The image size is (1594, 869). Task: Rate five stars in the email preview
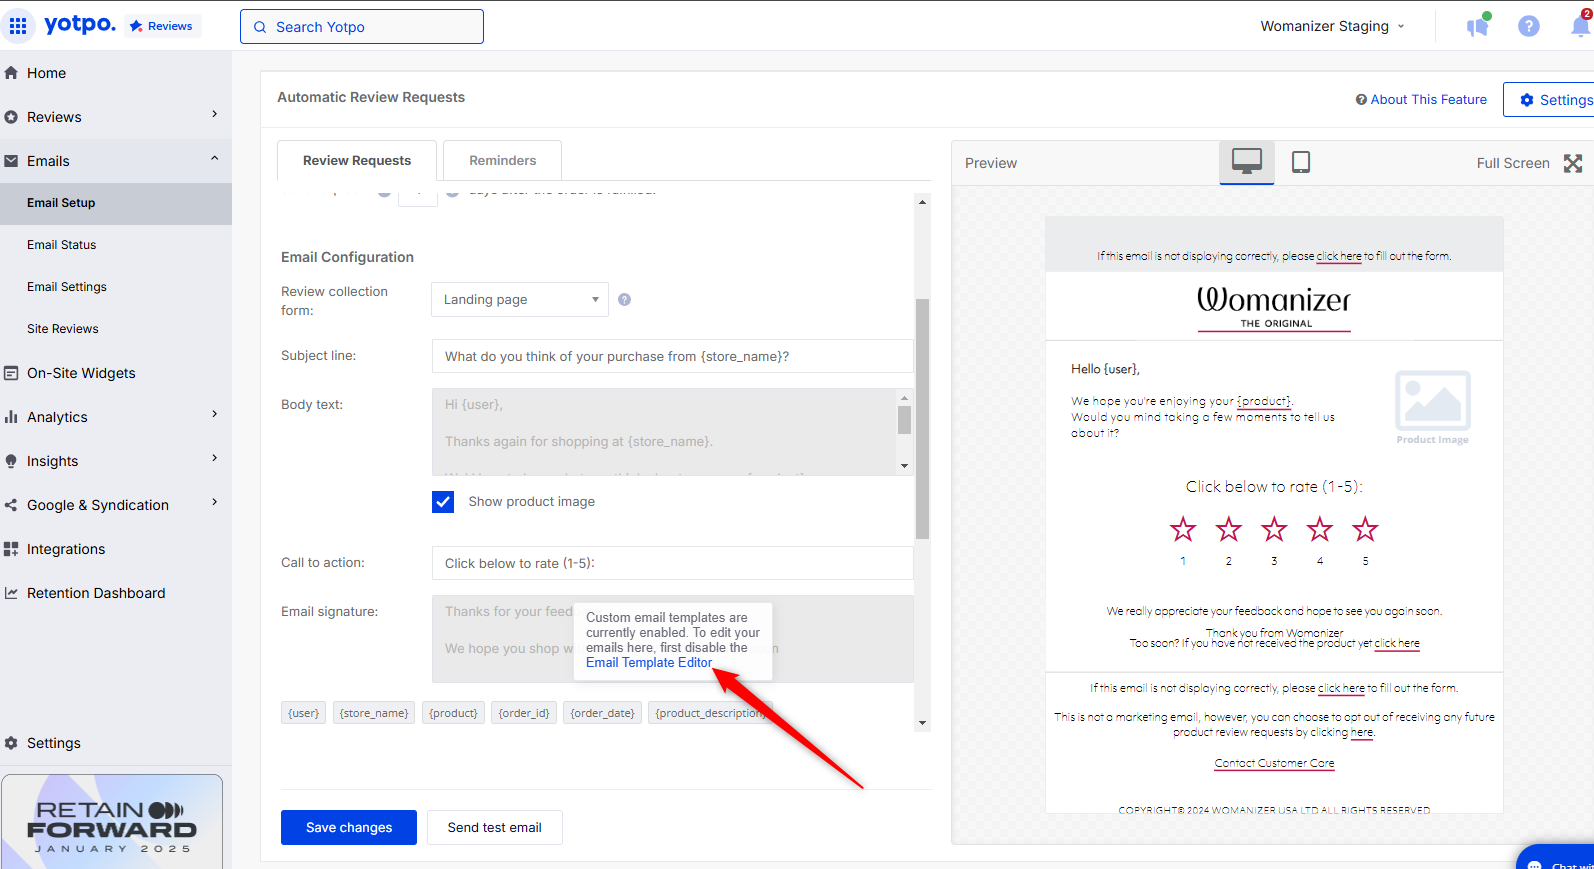click(1365, 529)
